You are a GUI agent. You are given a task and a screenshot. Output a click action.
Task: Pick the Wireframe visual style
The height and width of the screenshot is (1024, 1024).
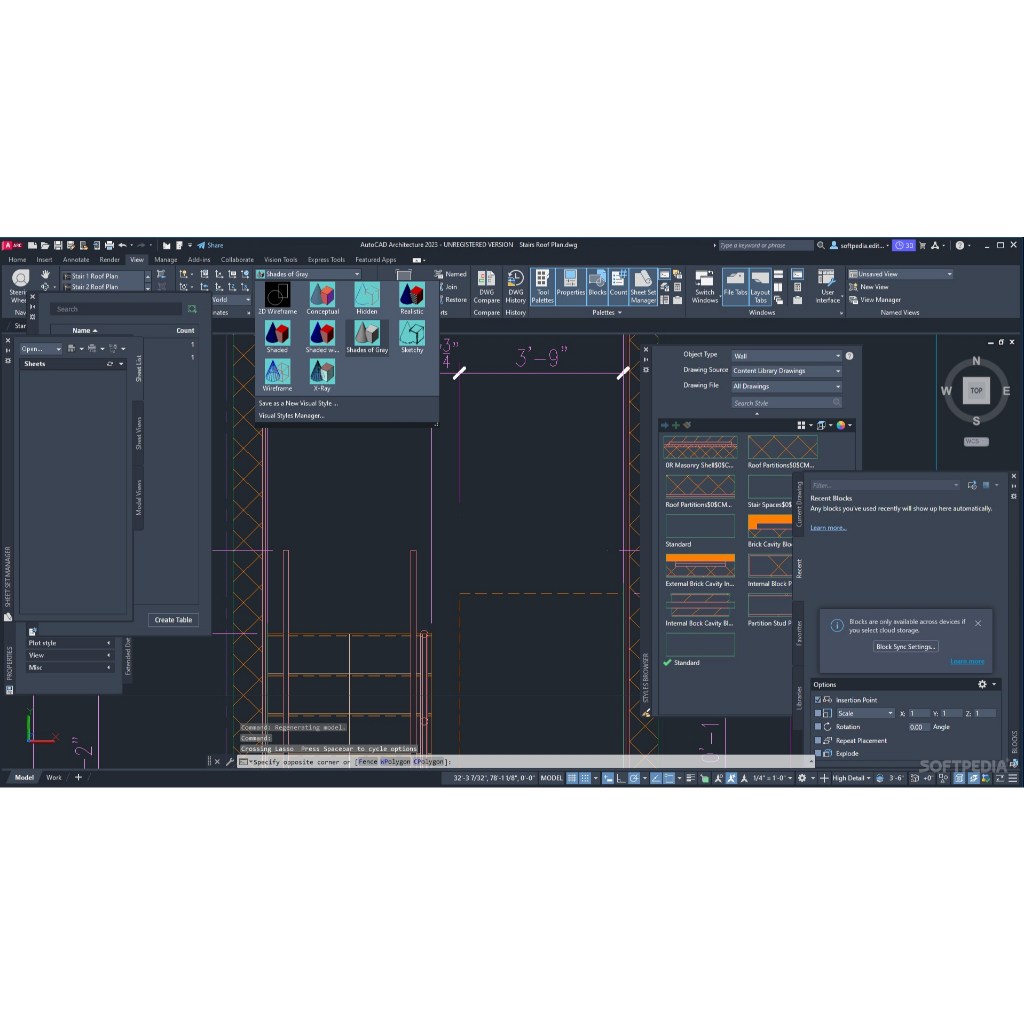click(x=277, y=376)
